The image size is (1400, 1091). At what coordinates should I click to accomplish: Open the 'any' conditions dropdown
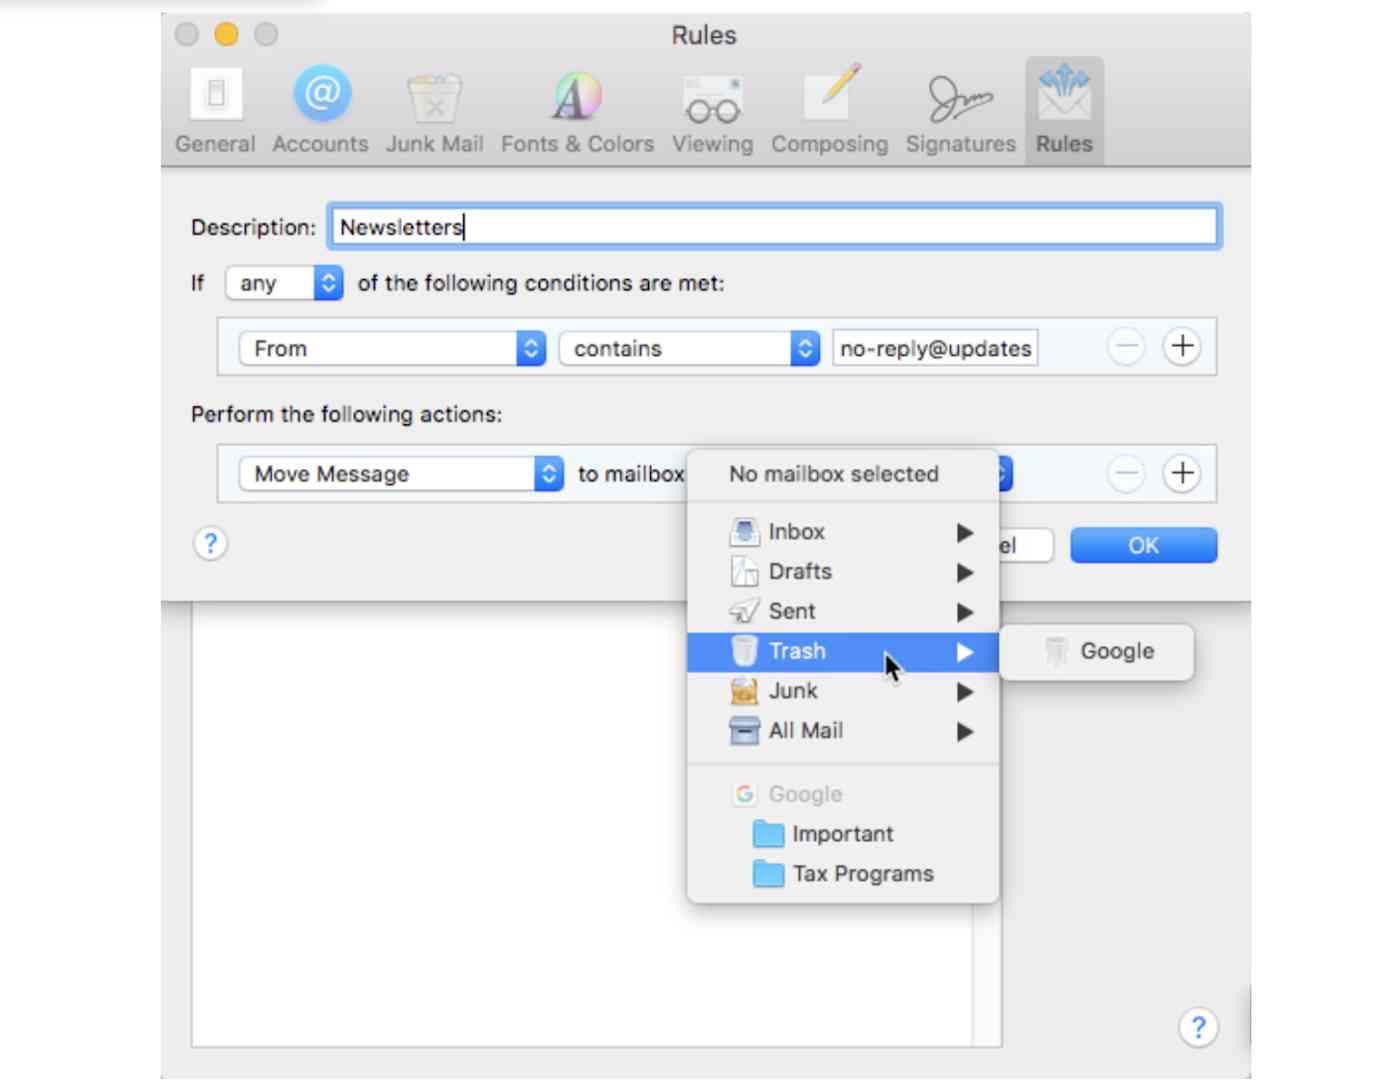coord(283,283)
